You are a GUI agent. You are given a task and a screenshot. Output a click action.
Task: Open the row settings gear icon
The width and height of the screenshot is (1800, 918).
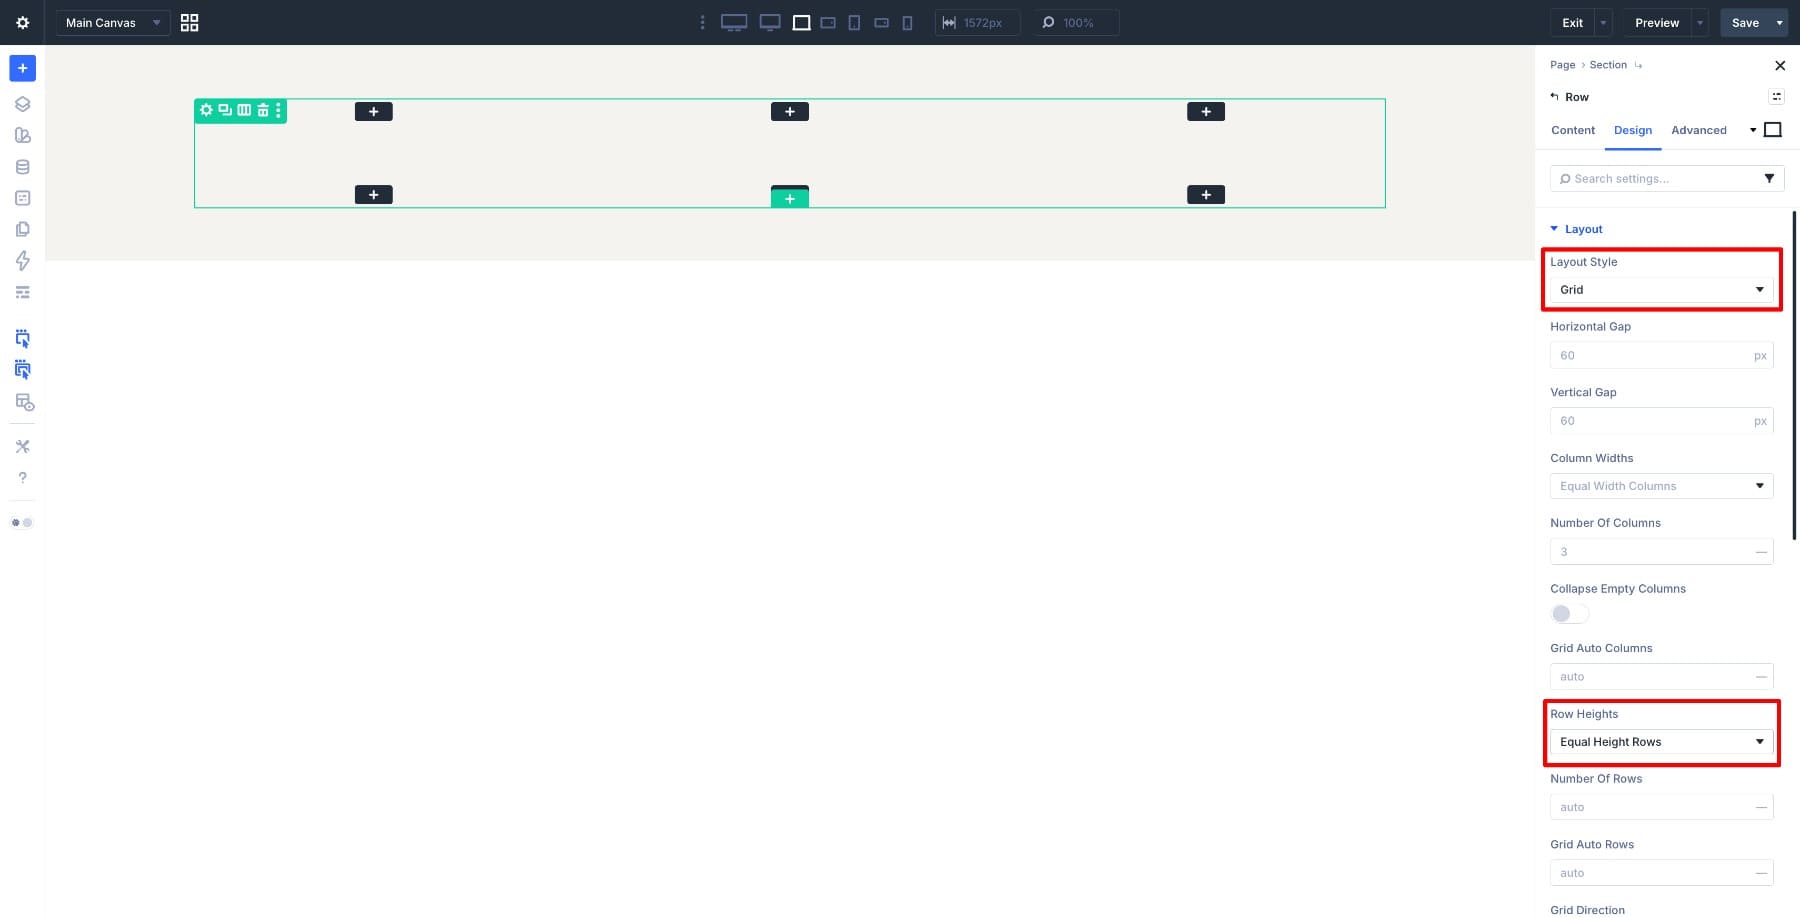click(206, 110)
